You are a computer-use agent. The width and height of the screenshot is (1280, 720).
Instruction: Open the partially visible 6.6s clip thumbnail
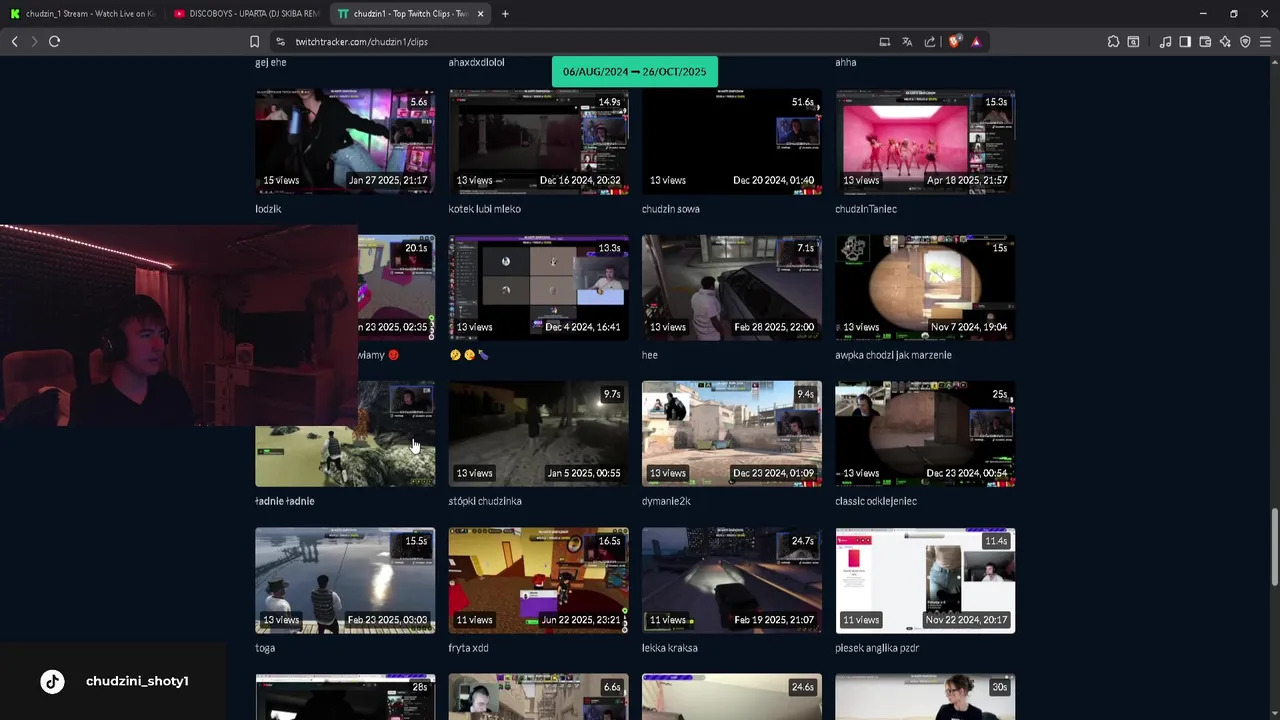point(538,697)
